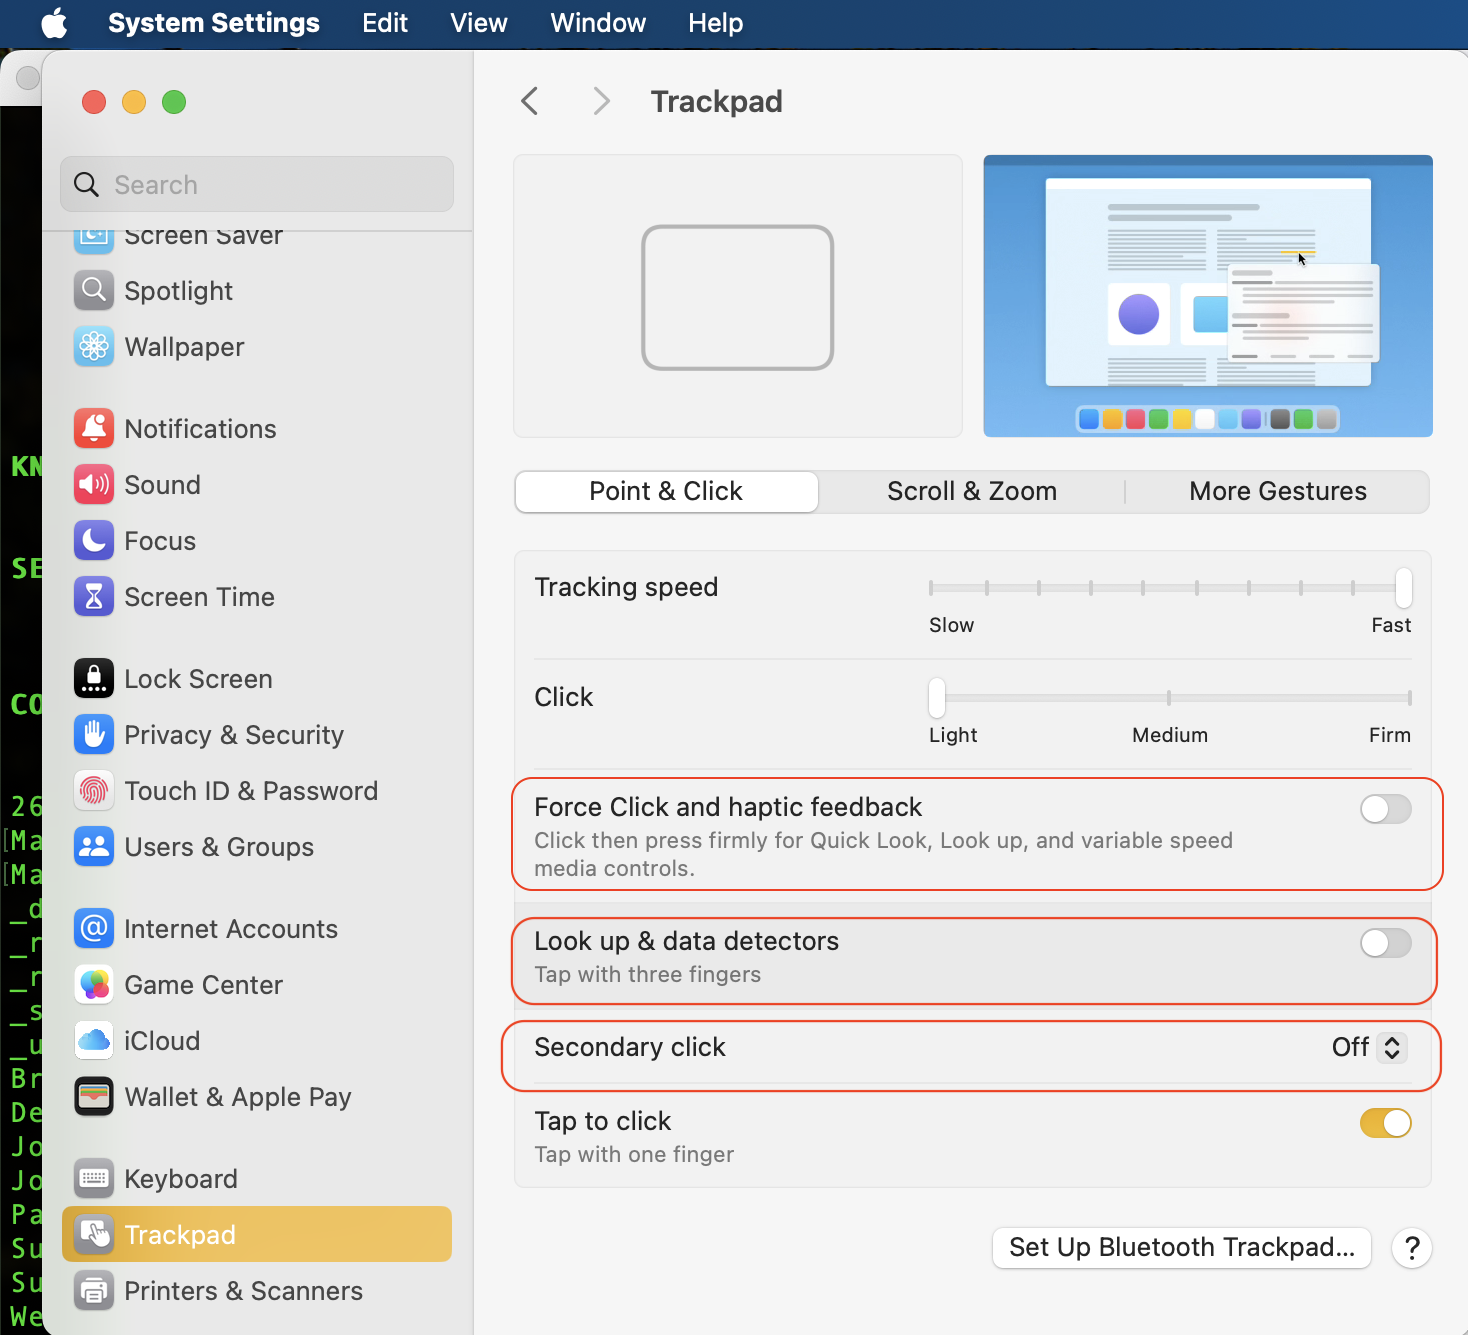Click the Trackpad label in the sidebar
The image size is (1468, 1335).
click(x=180, y=1235)
